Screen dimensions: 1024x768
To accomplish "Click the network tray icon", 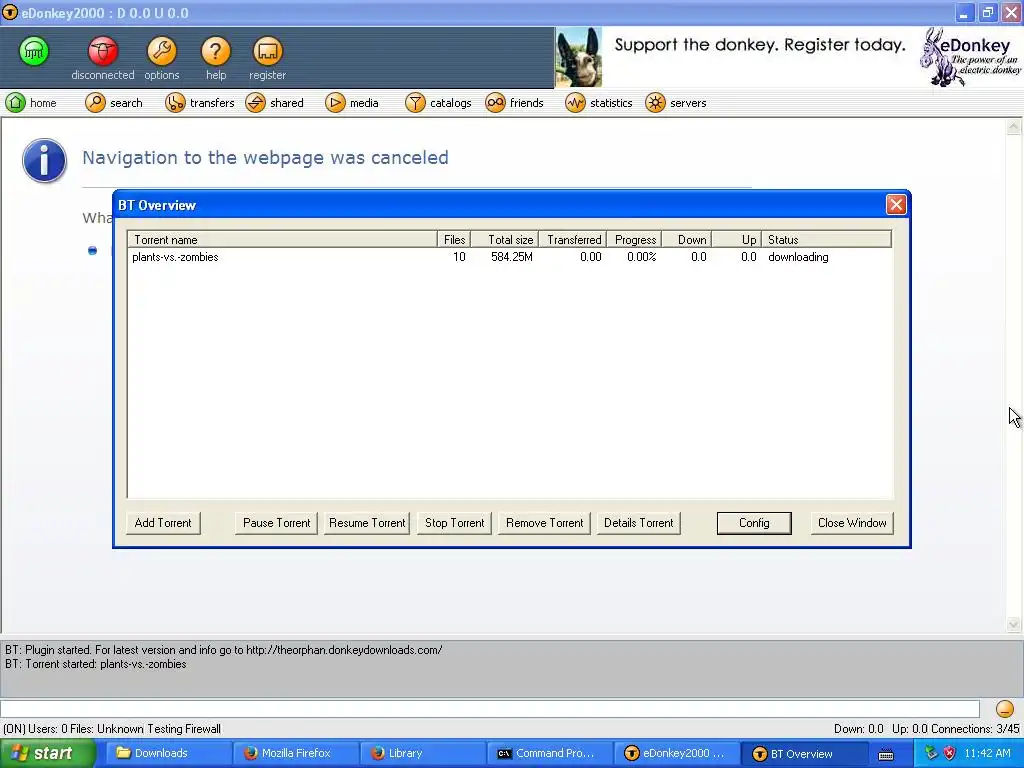I will (x=931, y=754).
